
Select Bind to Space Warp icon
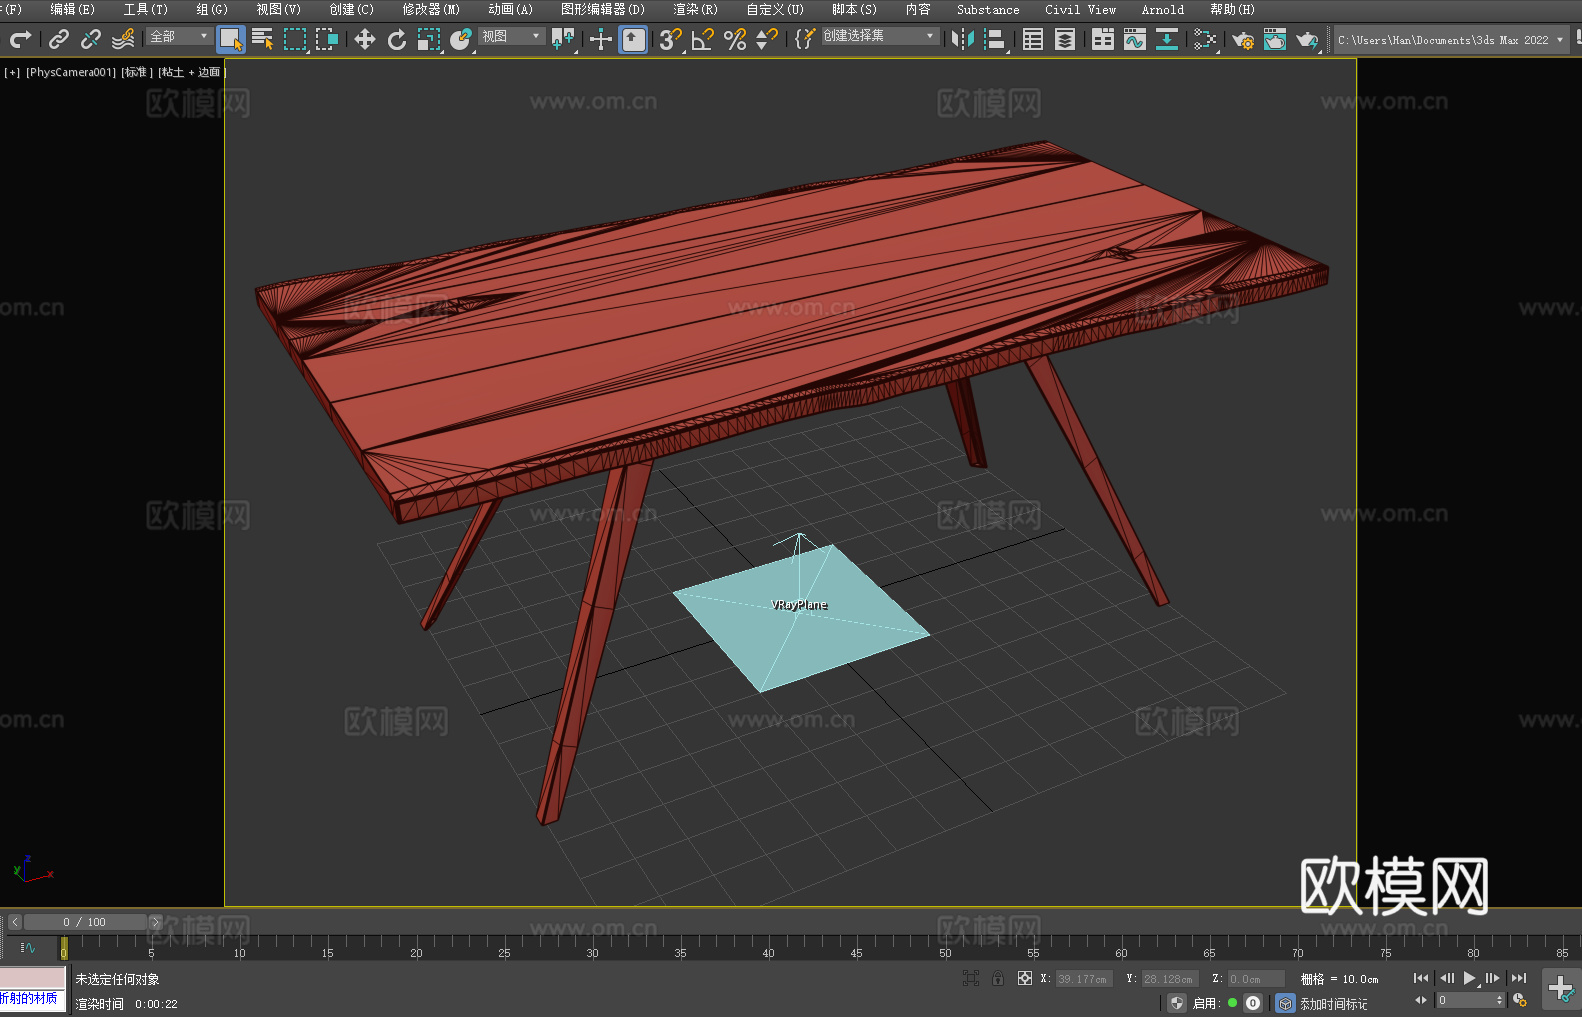tap(123, 39)
